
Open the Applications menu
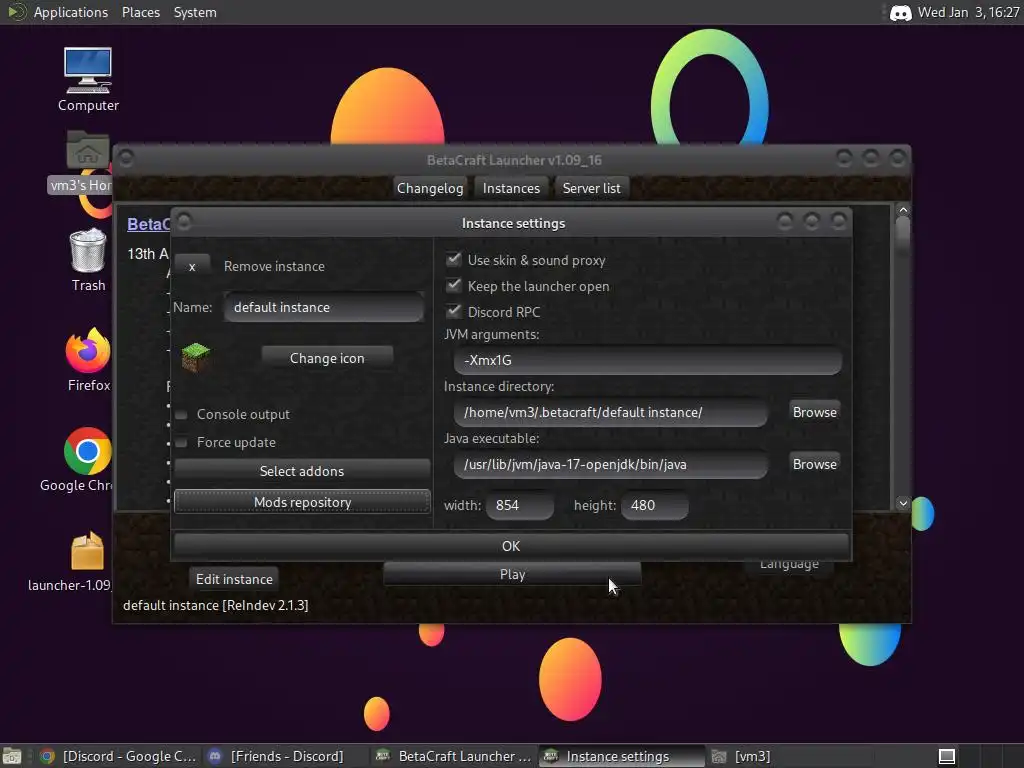[71, 12]
